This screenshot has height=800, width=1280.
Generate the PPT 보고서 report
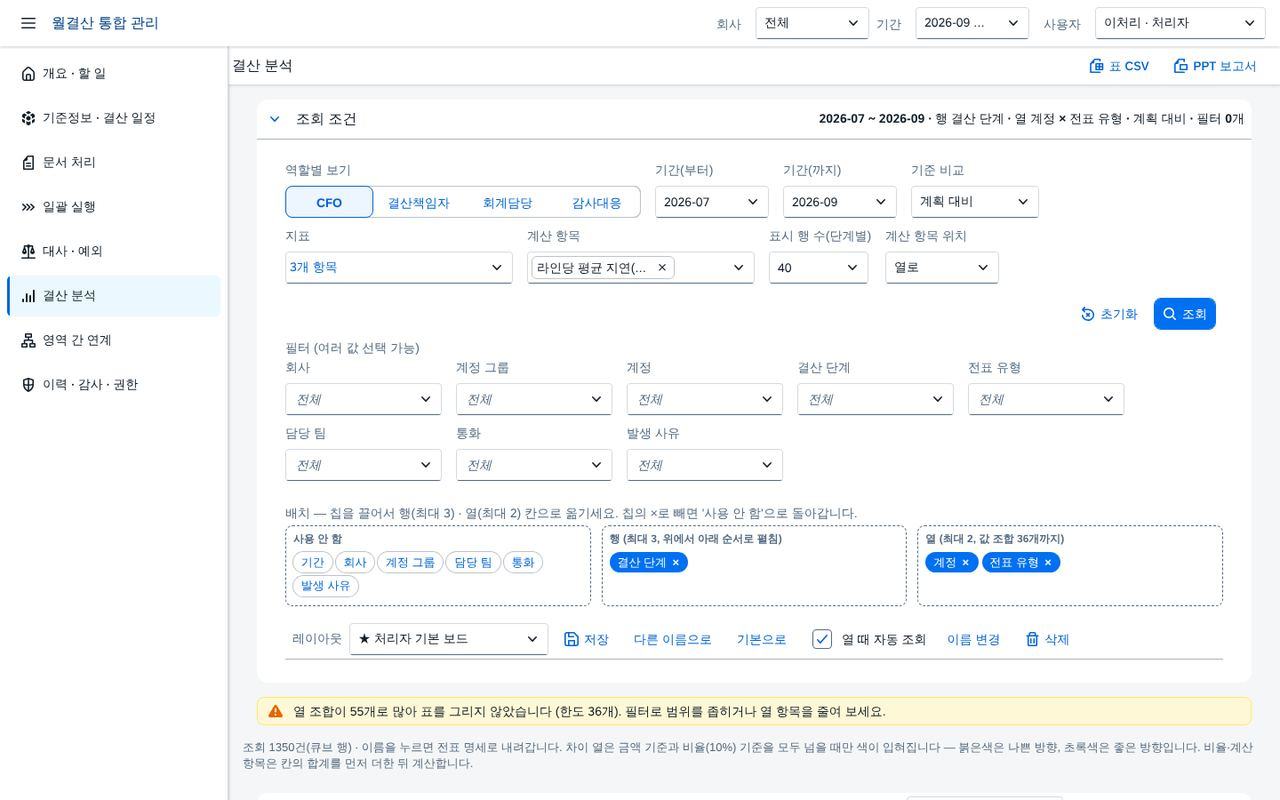(1215, 66)
